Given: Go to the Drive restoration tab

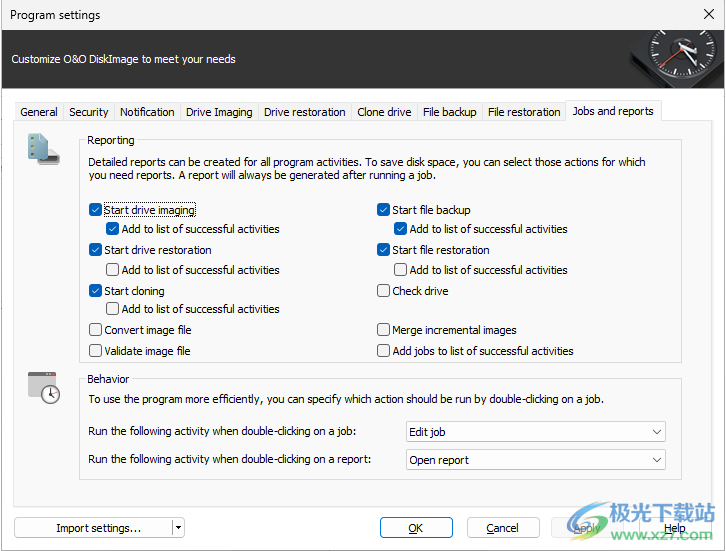Looking at the screenshot, I should [305, 112].
